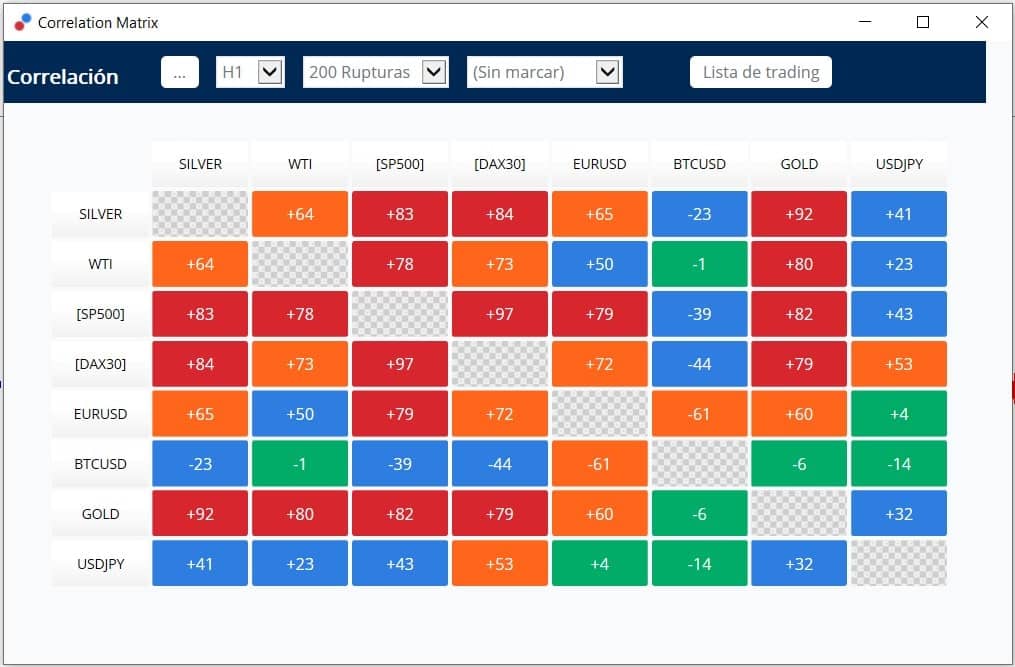Click the Correlation Matrix app logo icon
This screenshot has width=1015, height=667.
(x=23, y=22)
